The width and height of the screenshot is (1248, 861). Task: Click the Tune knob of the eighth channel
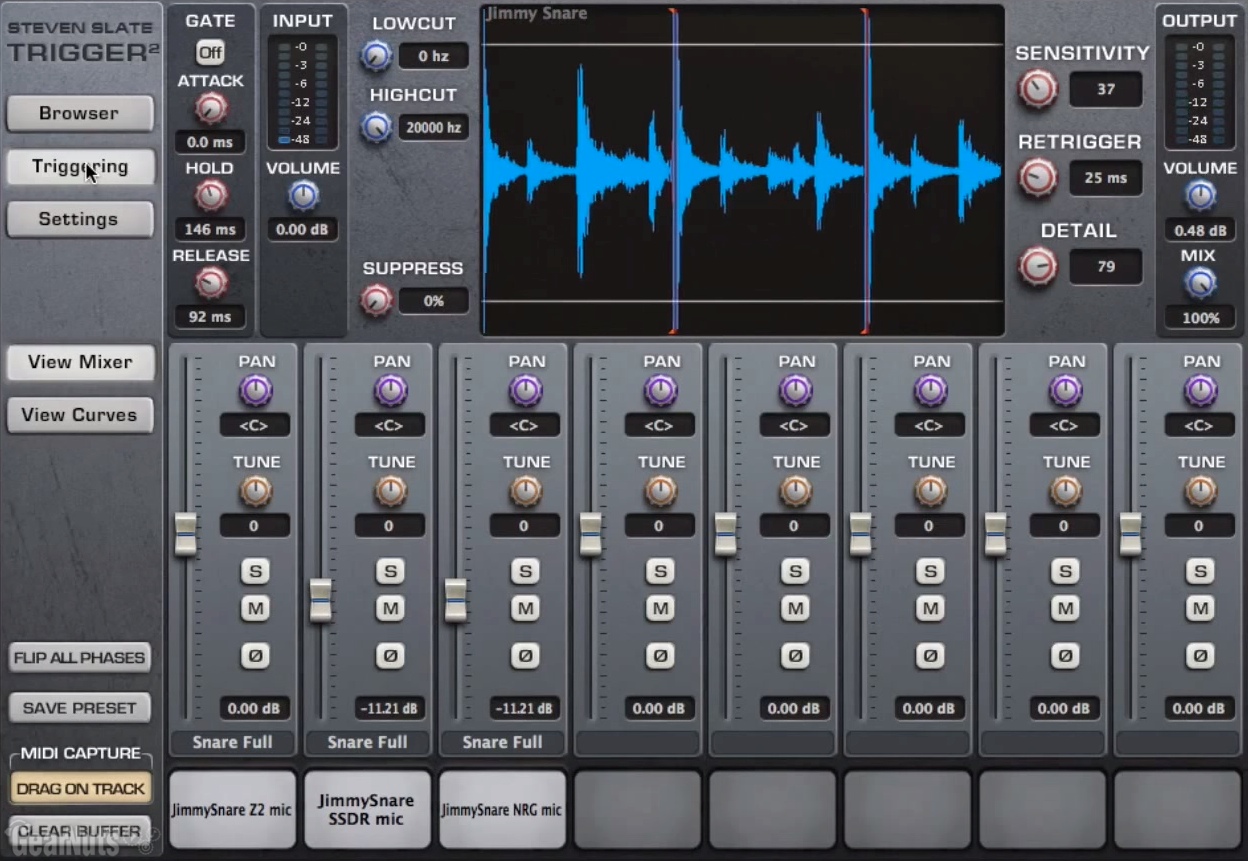1201,491
